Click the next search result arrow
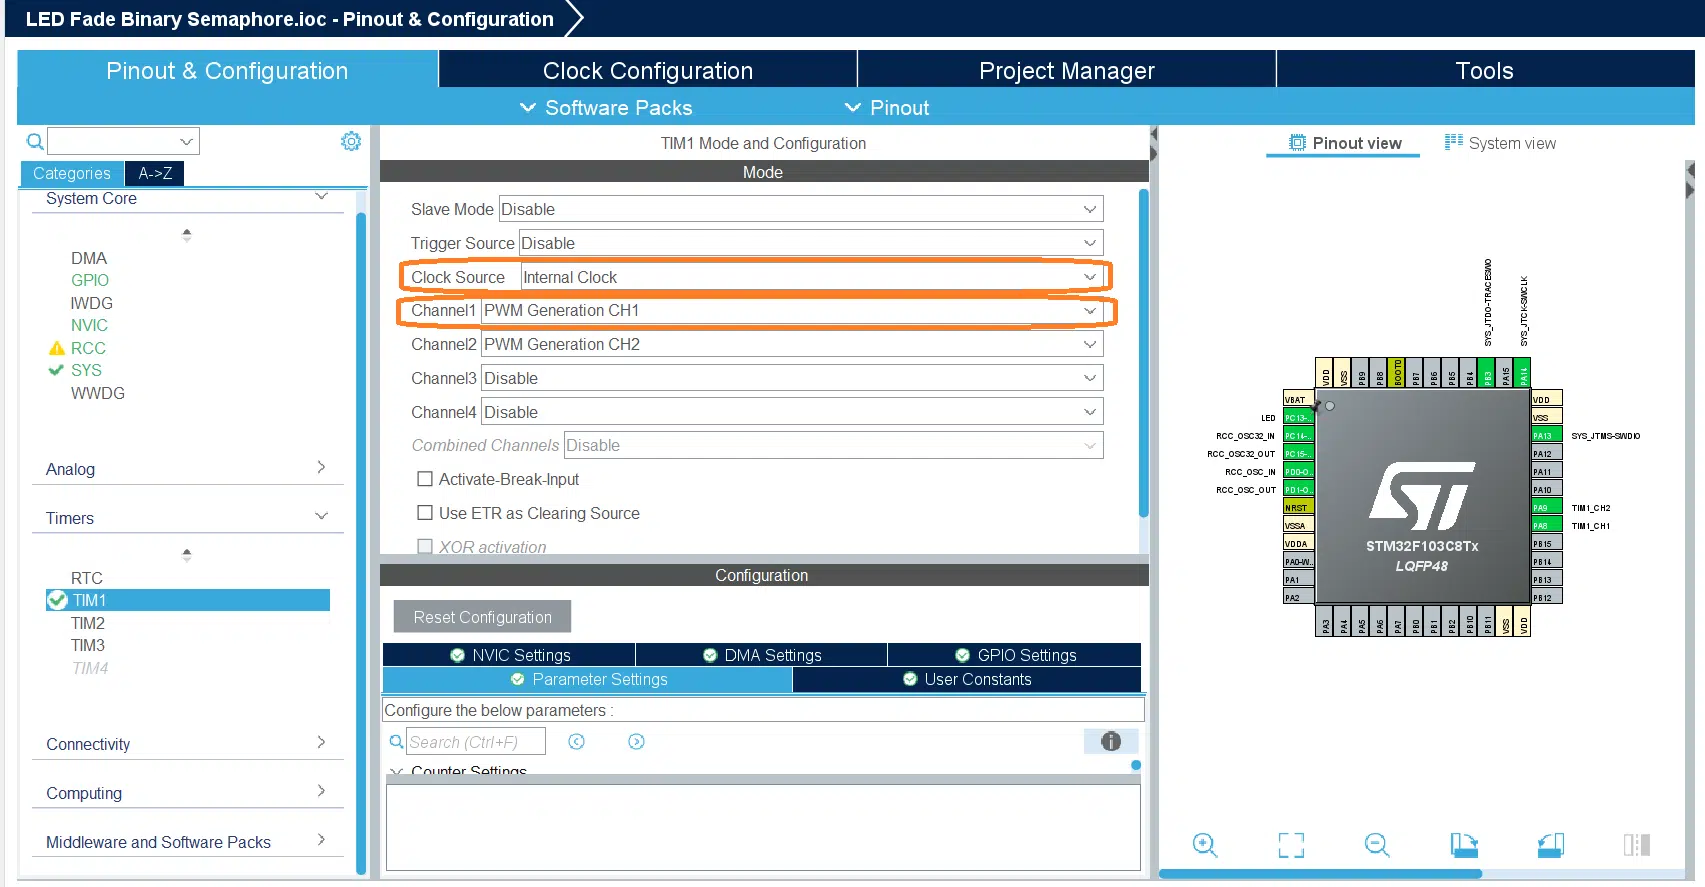Image resolution: width=1705 pixels, height=887 pixels. tap(636, 741)
